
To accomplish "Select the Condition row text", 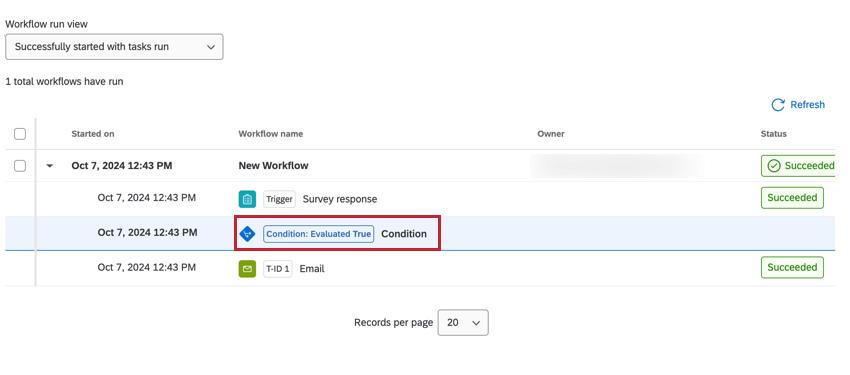I will 404,234.
